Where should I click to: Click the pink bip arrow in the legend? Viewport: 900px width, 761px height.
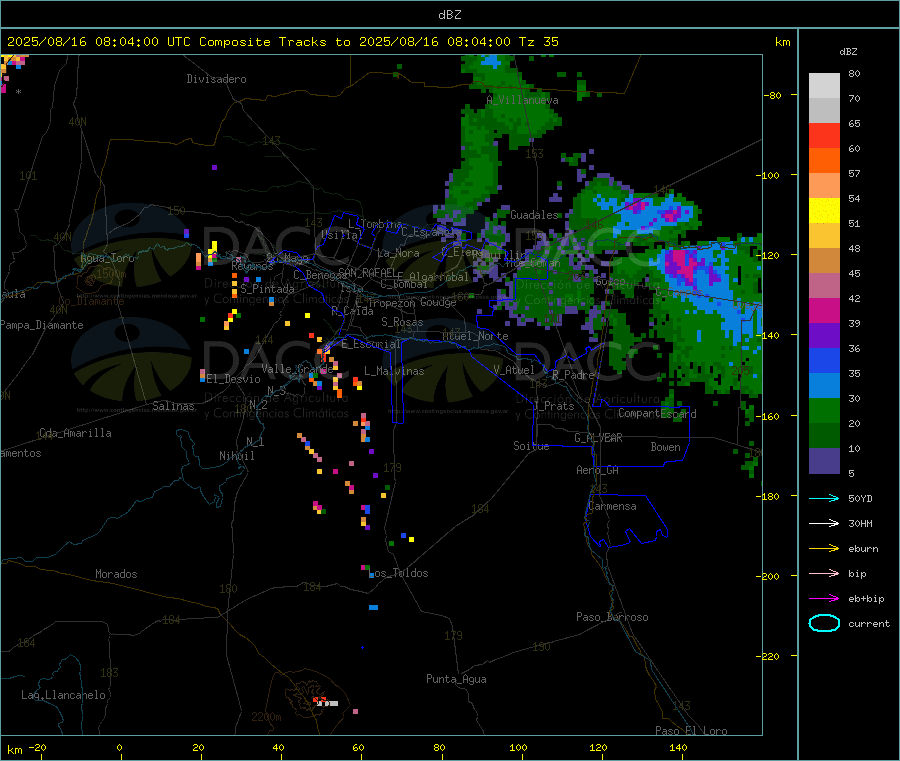point(824,573)
